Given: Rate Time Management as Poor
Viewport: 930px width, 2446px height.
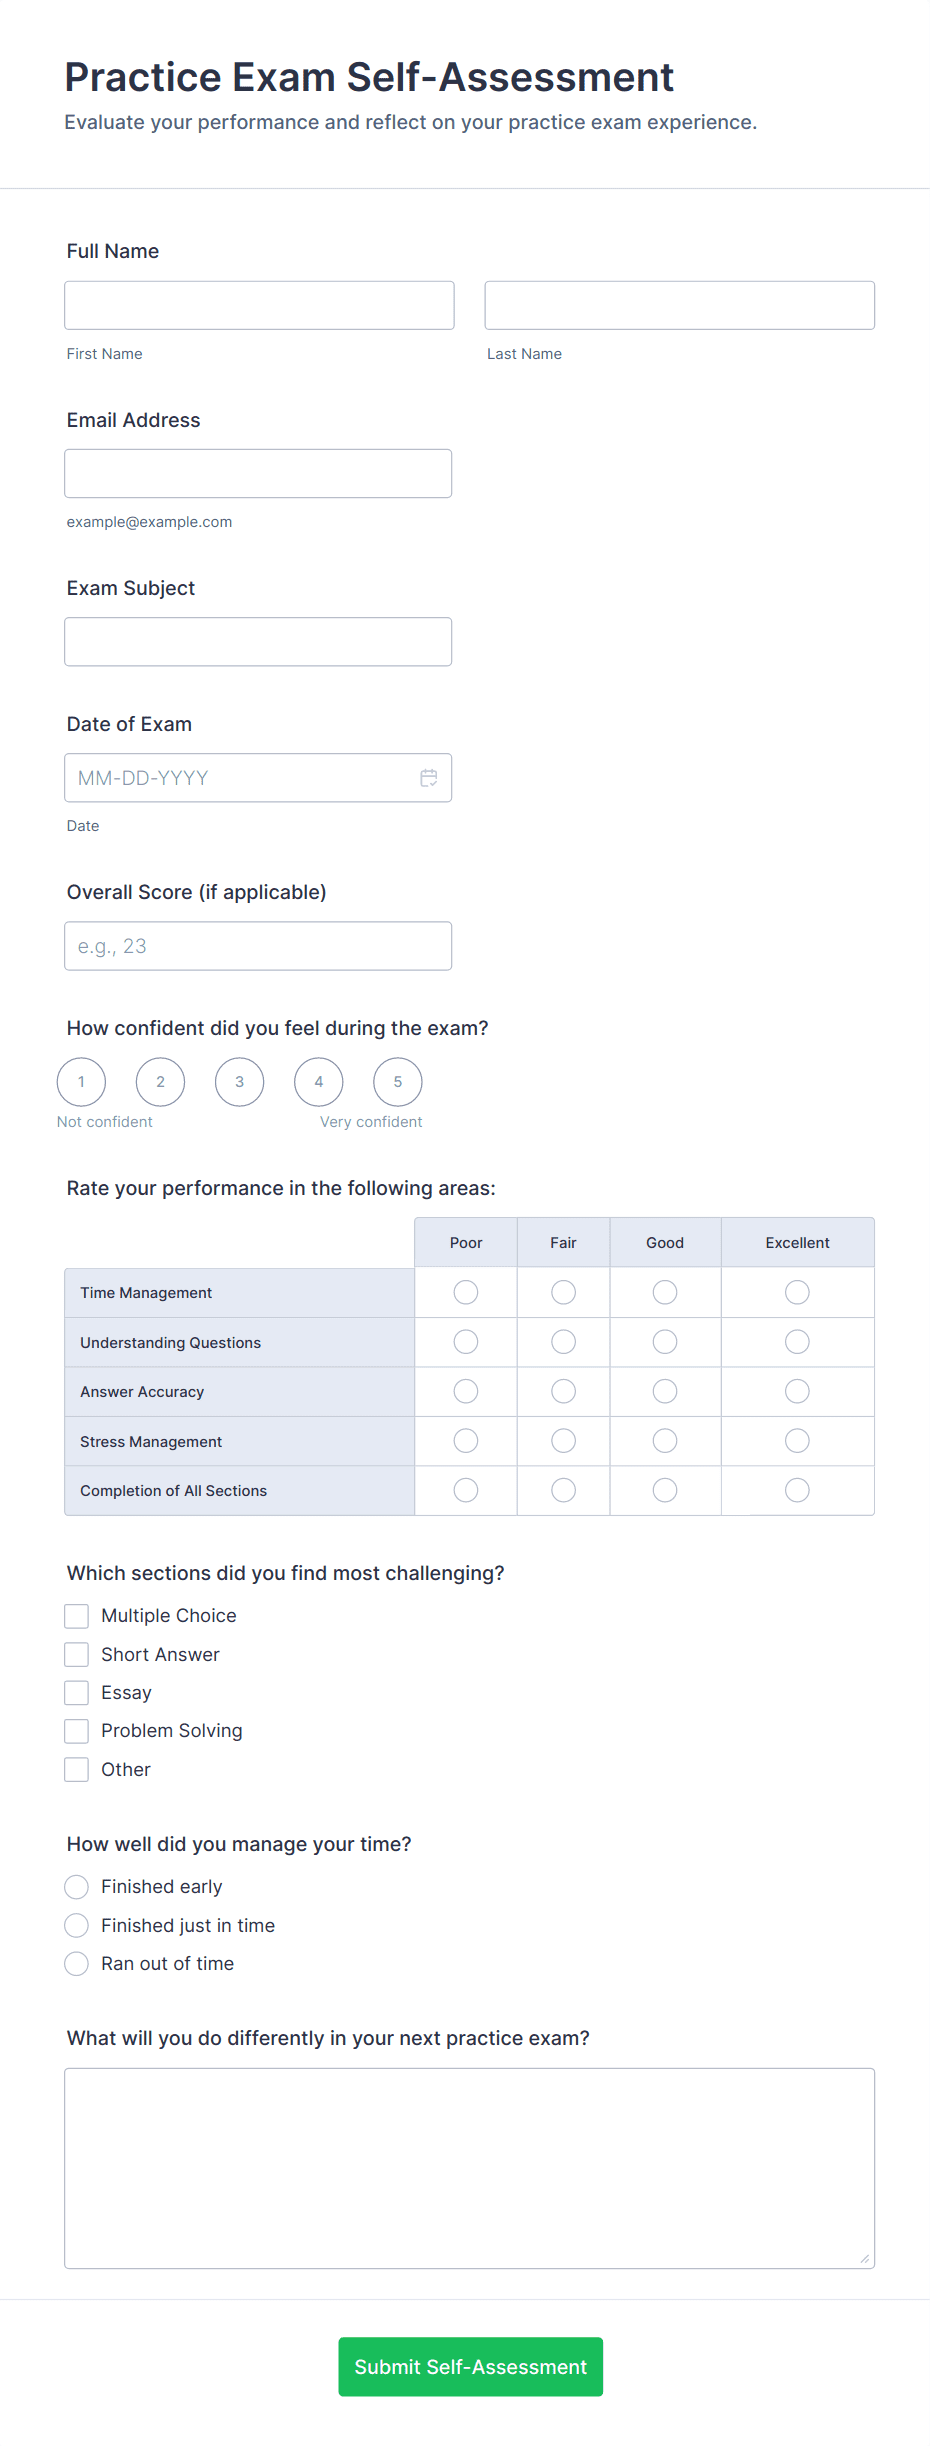Looking at the screenshot, I should pos(466,1292).
